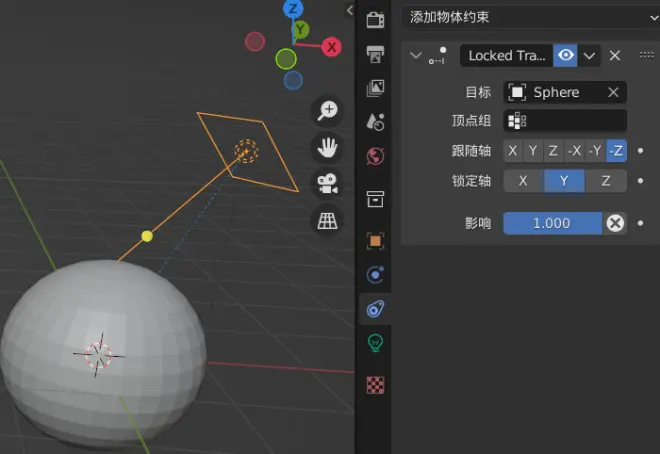Image resolution: width=660 pixels, height=454 pixels.
Task: Open the constraint extras dropdown arrow
Action: (x=589, y=56)
